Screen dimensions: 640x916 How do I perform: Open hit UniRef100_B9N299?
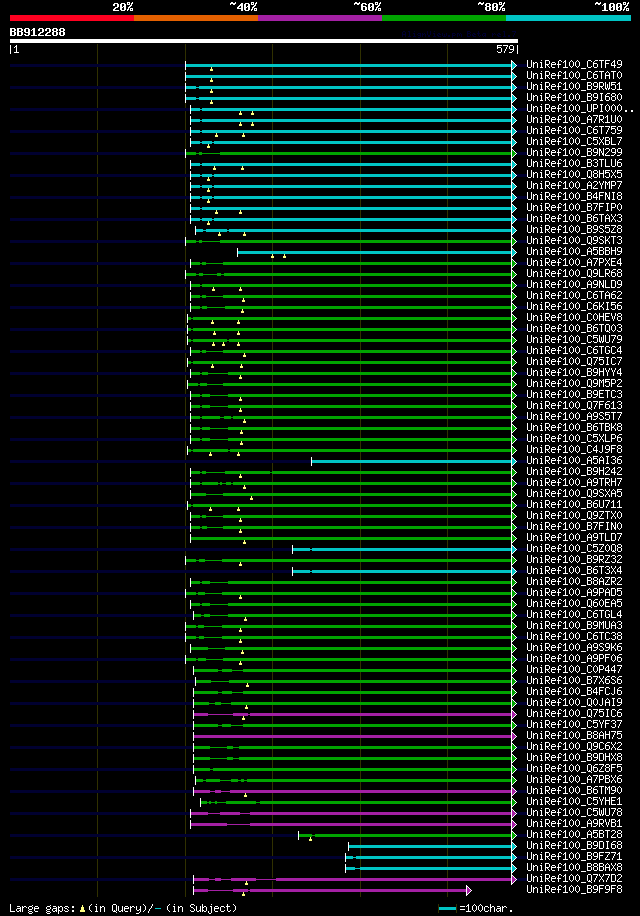pos(574,152)
